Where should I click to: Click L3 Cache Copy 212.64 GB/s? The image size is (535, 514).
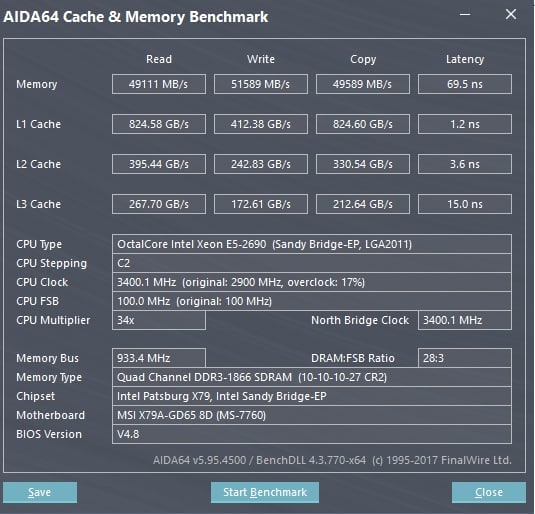coord(363,204)
